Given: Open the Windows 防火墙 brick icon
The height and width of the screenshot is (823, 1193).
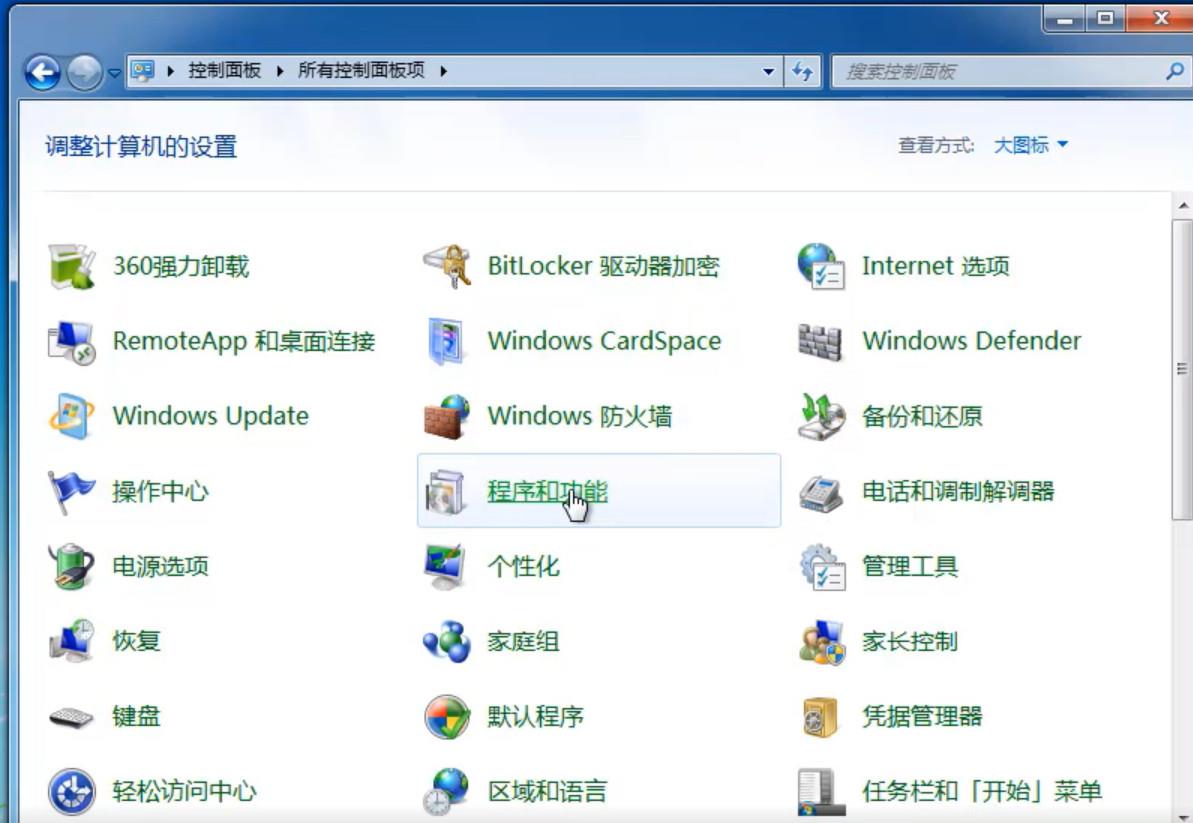Looking at the screenshot, I should (x=447, y=416).
